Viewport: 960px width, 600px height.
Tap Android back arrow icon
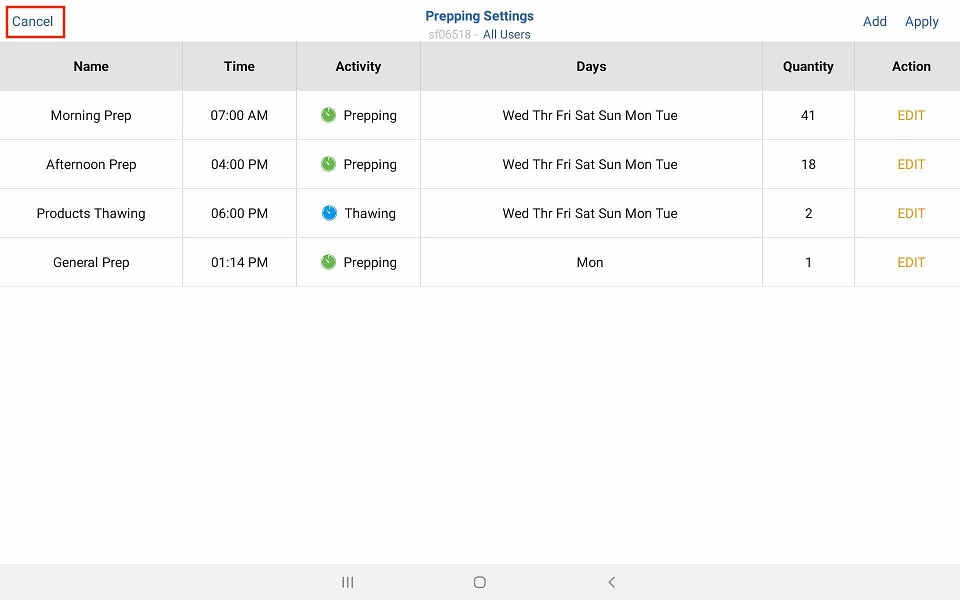(611, 582)
